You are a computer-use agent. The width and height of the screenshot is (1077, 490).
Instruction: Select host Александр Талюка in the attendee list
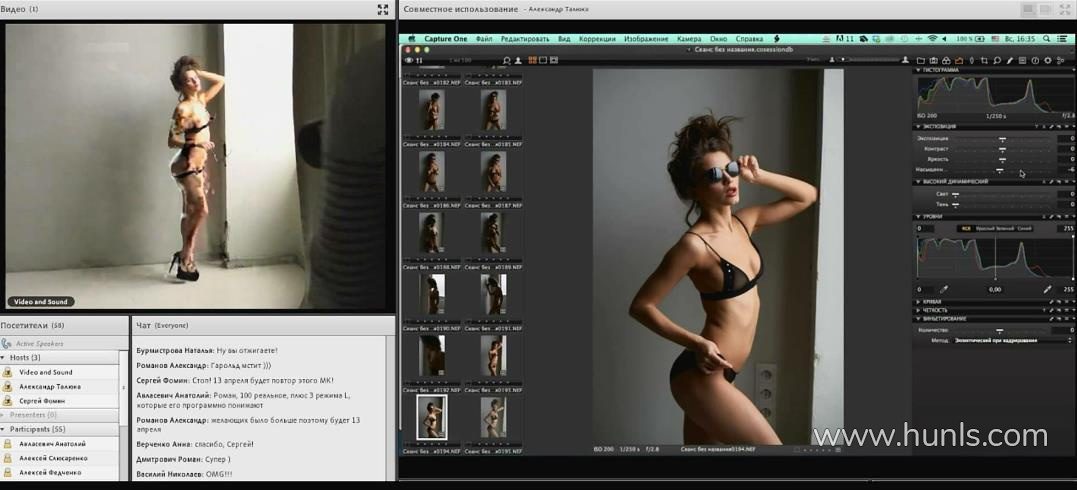pos(50,386)
